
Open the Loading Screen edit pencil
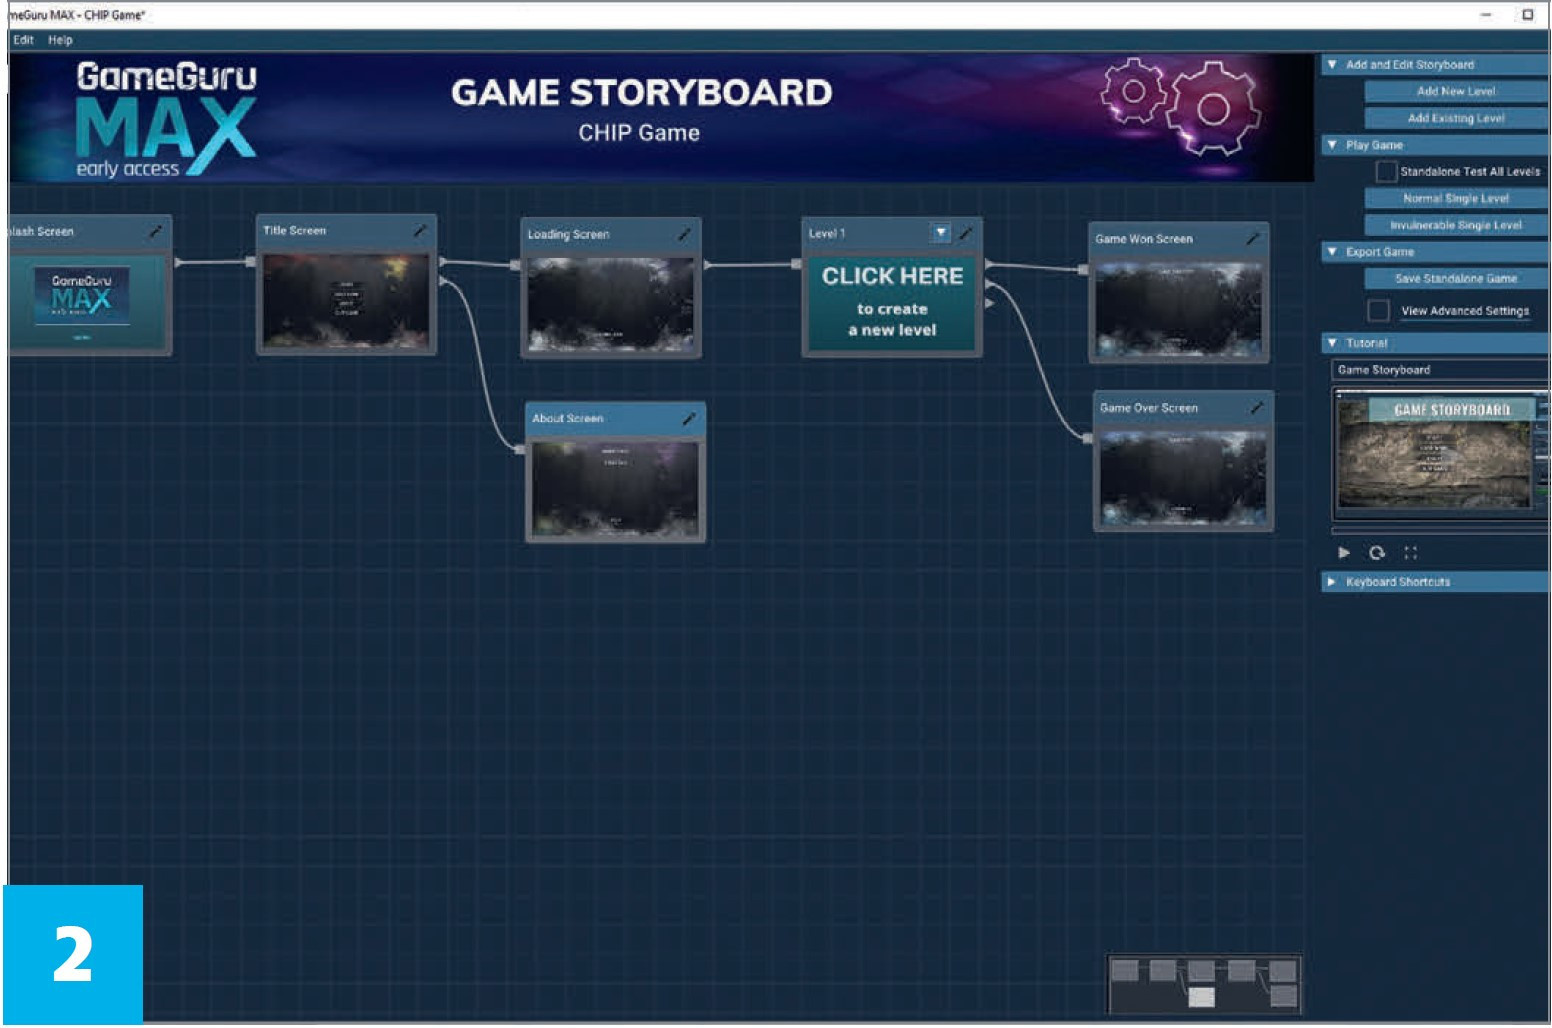click(x=685, y=234)
